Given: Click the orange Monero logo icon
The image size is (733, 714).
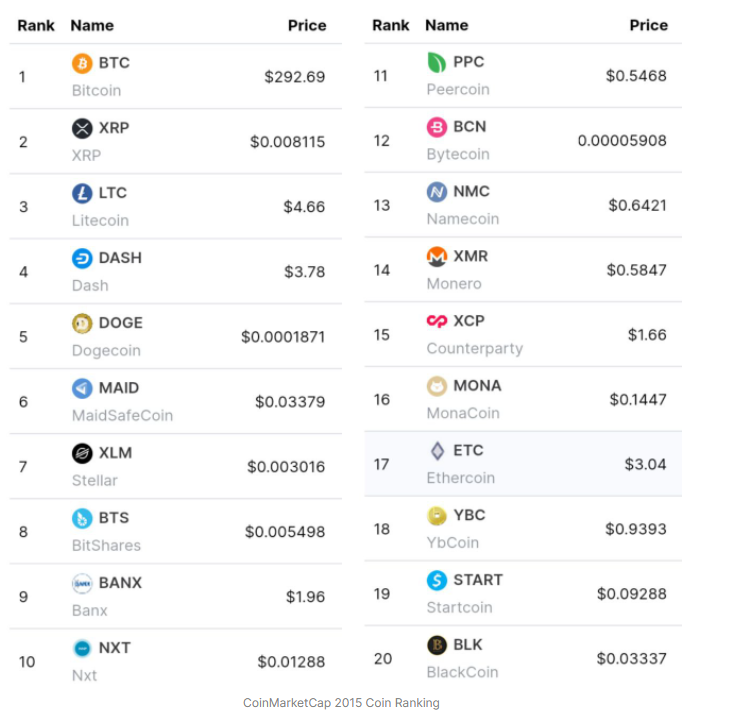Looking at the screenshot, I should pos(437,256).
